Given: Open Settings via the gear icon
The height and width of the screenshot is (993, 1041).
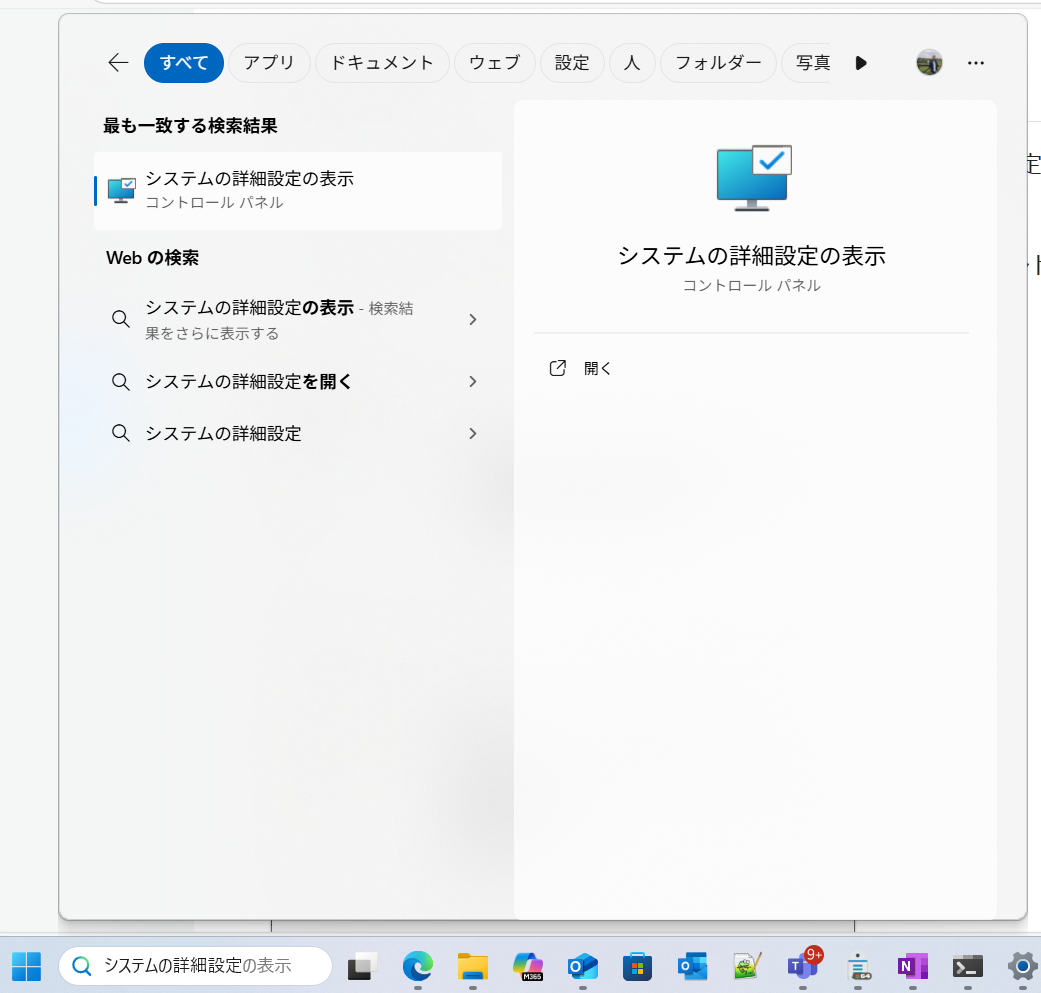Looking at the screenshot, I should 1021,966.
